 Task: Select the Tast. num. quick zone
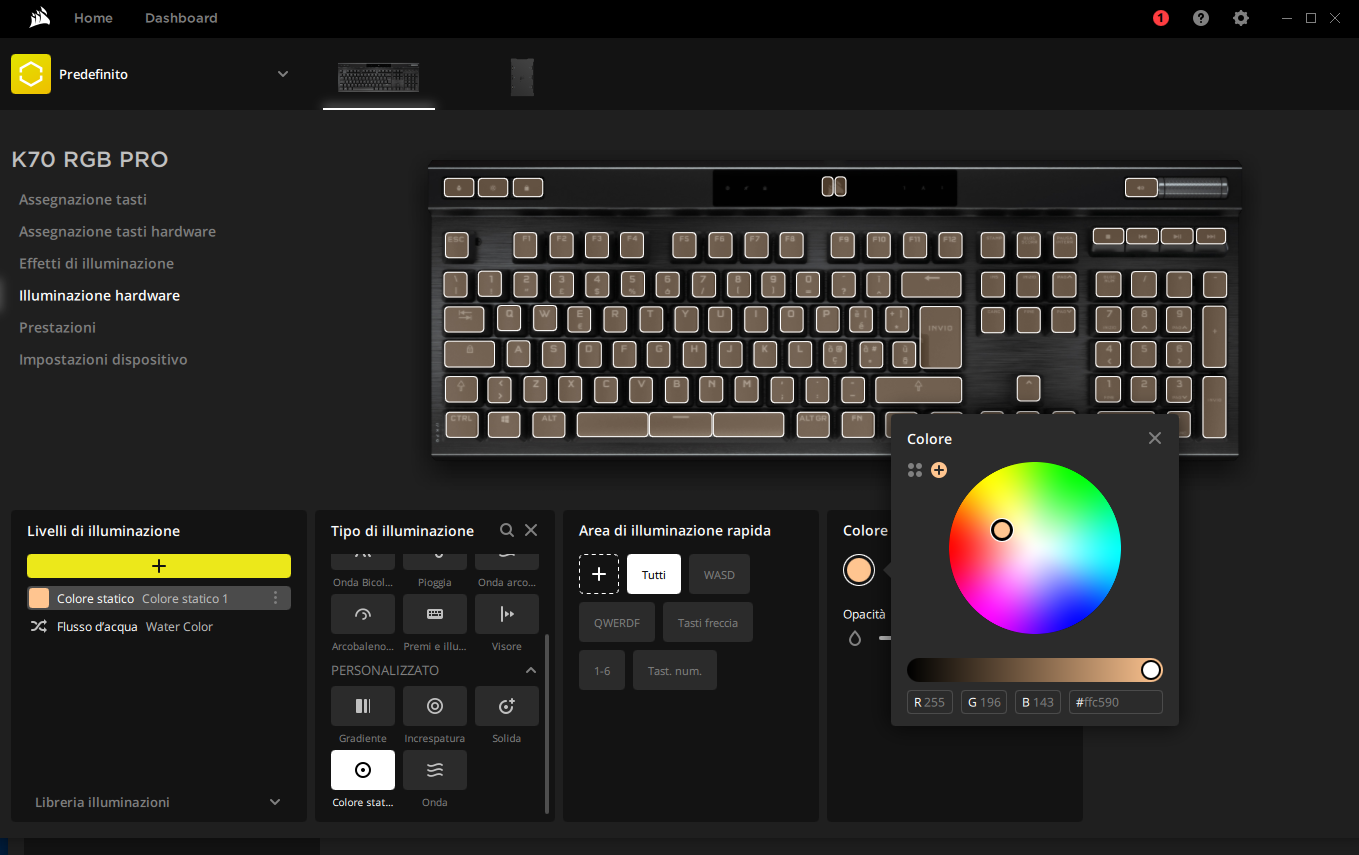click(x=675, y=670)
